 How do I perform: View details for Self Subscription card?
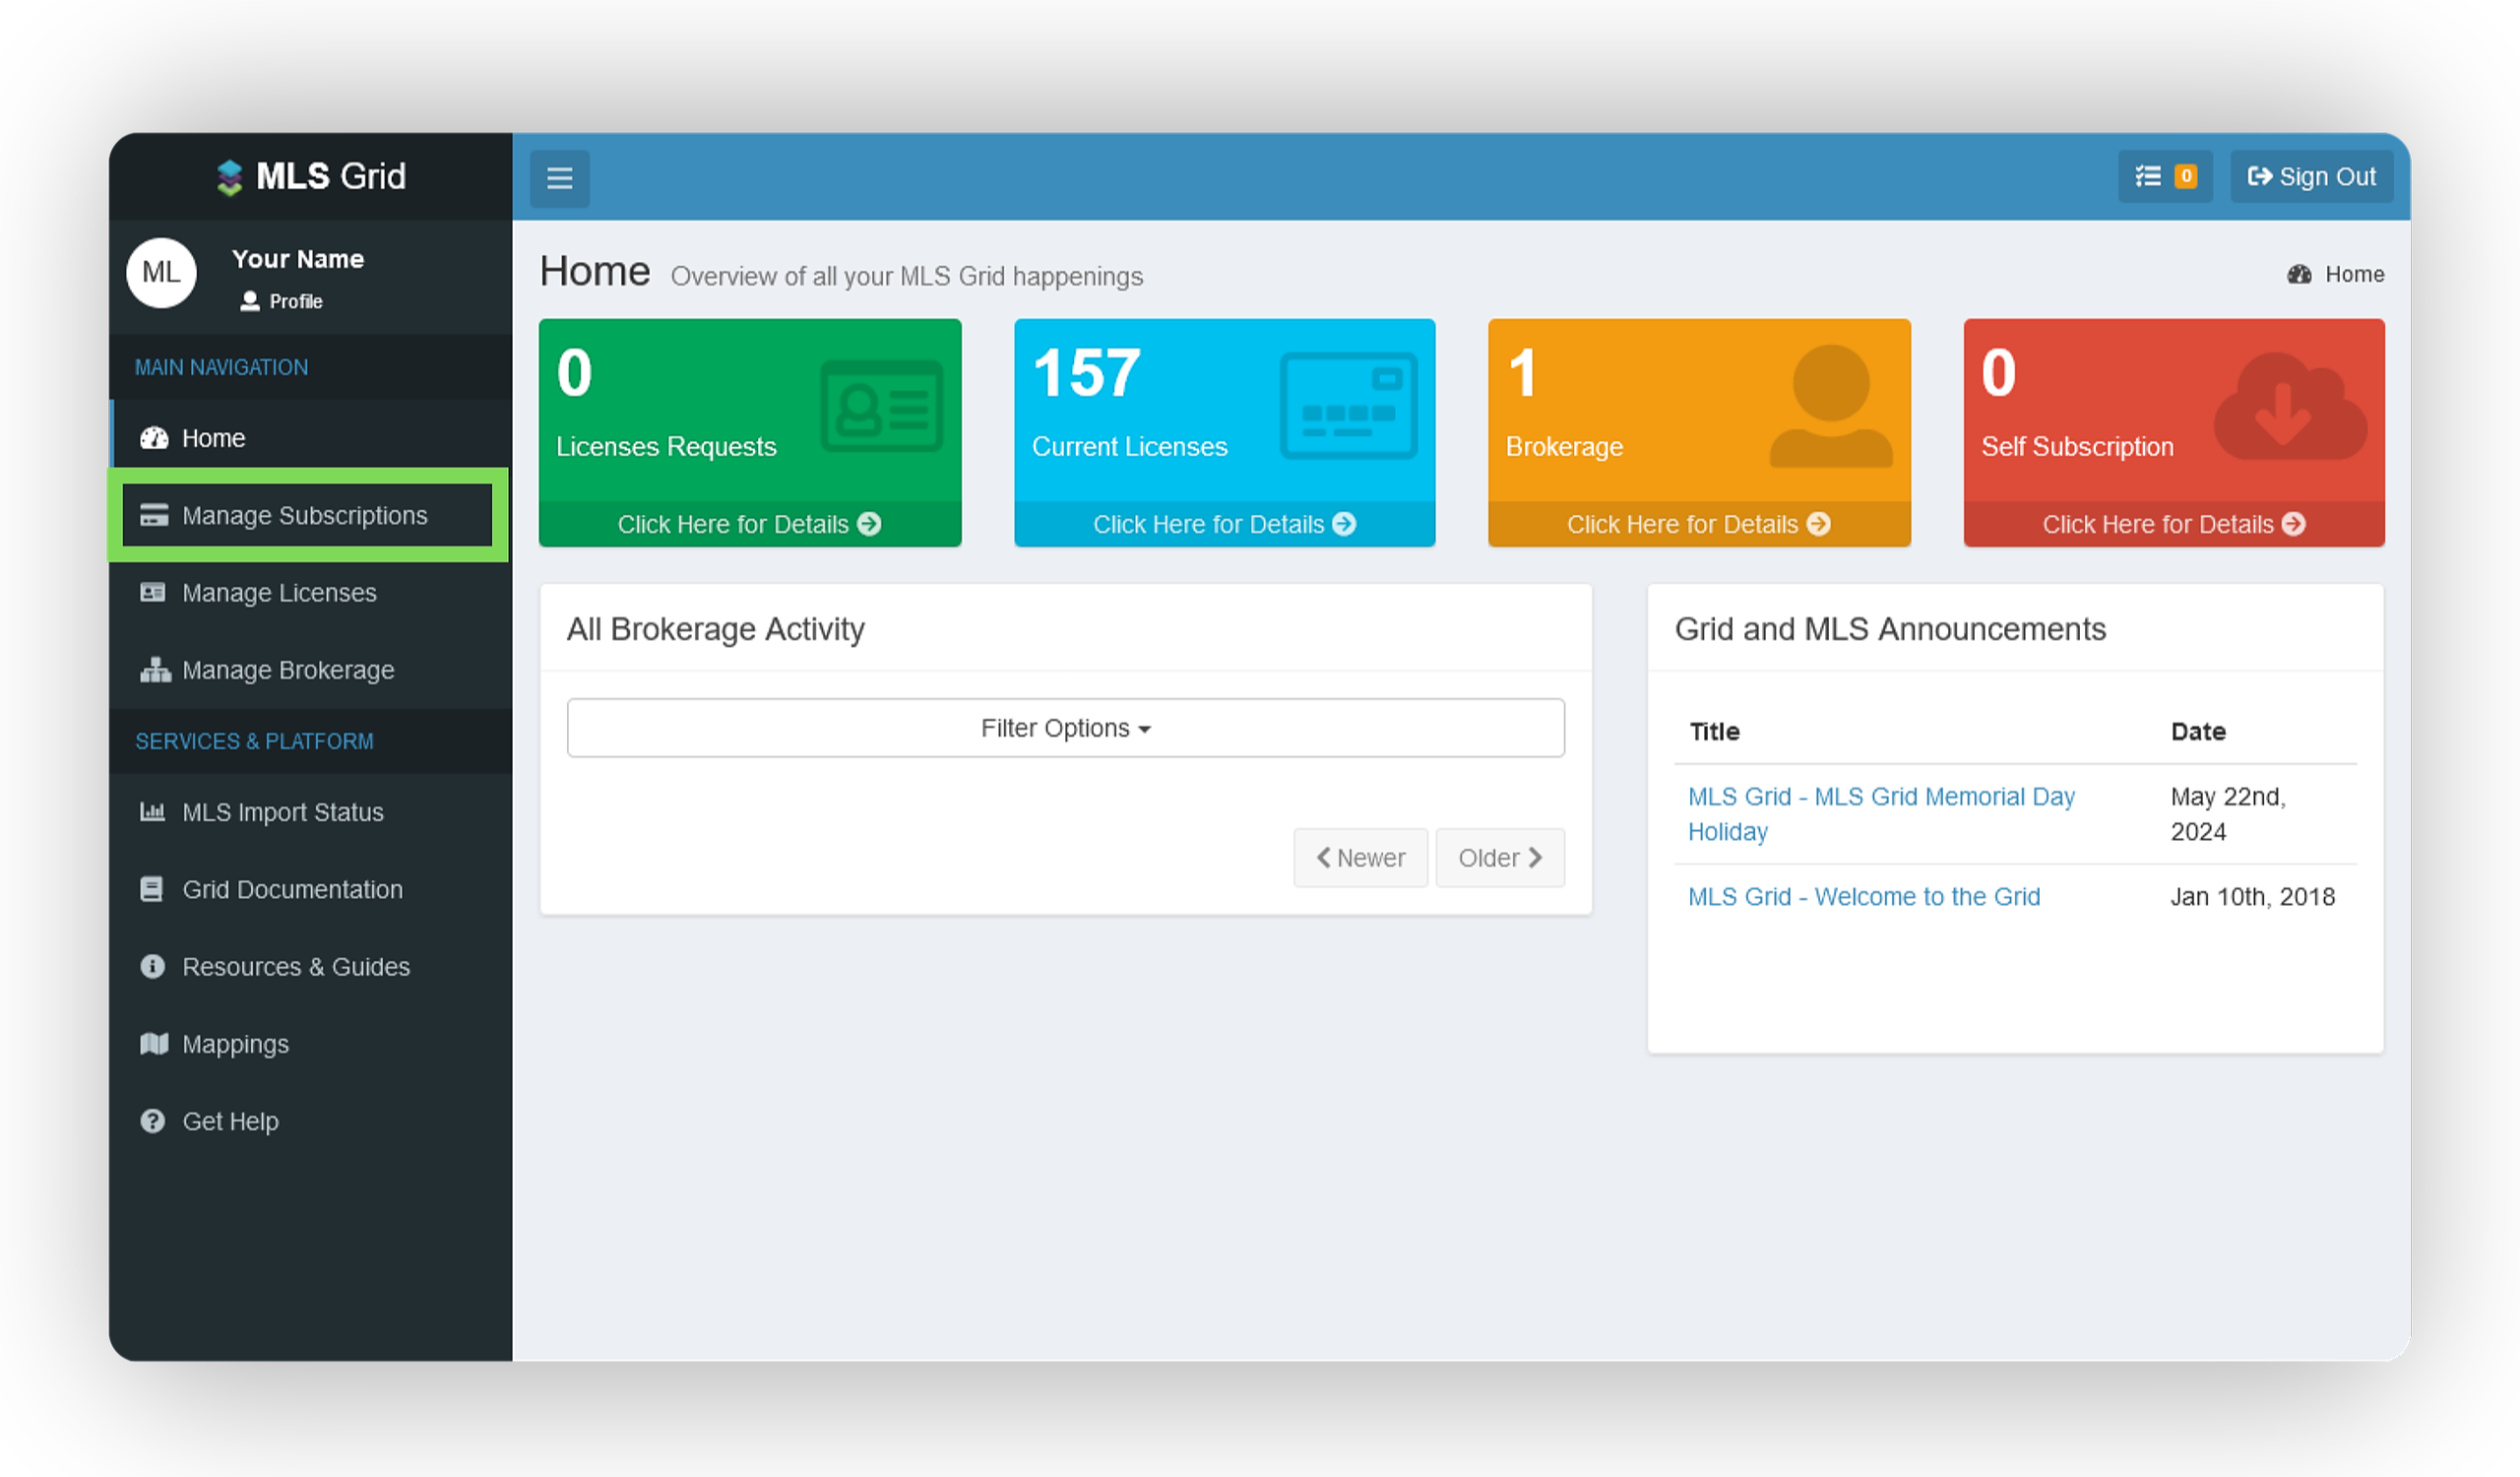coord(2173,524)
